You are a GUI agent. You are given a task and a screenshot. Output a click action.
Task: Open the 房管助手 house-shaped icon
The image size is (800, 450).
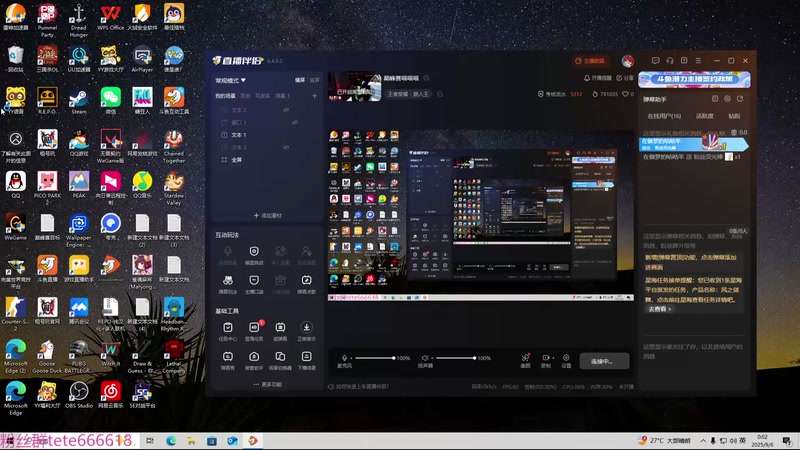pos(254,356)
